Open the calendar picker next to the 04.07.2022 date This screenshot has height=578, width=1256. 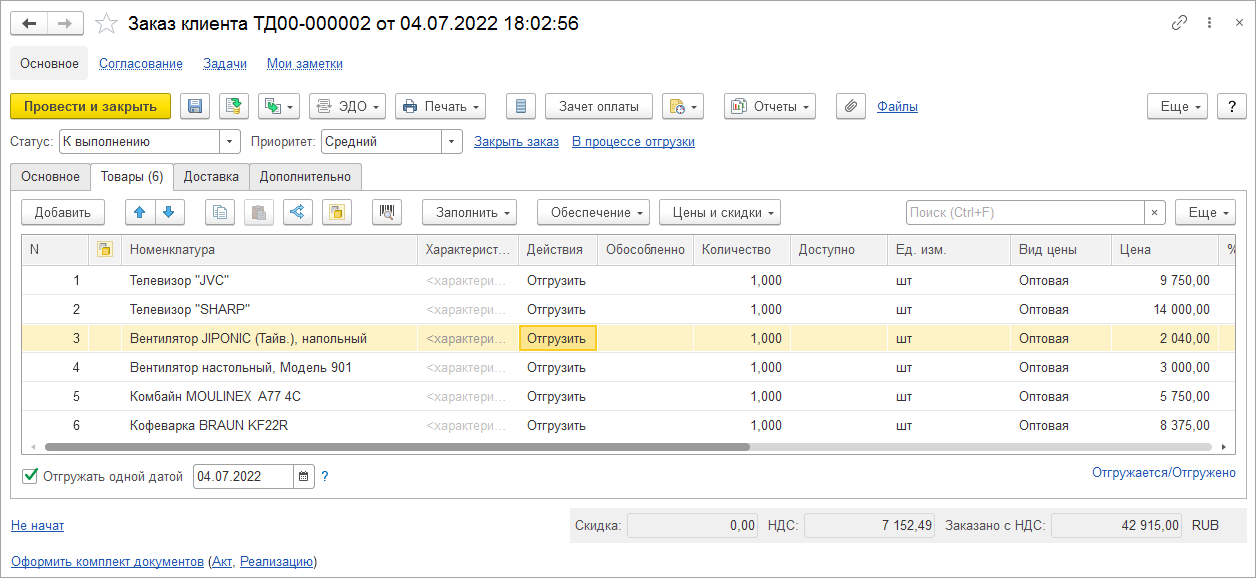(304, 476)
